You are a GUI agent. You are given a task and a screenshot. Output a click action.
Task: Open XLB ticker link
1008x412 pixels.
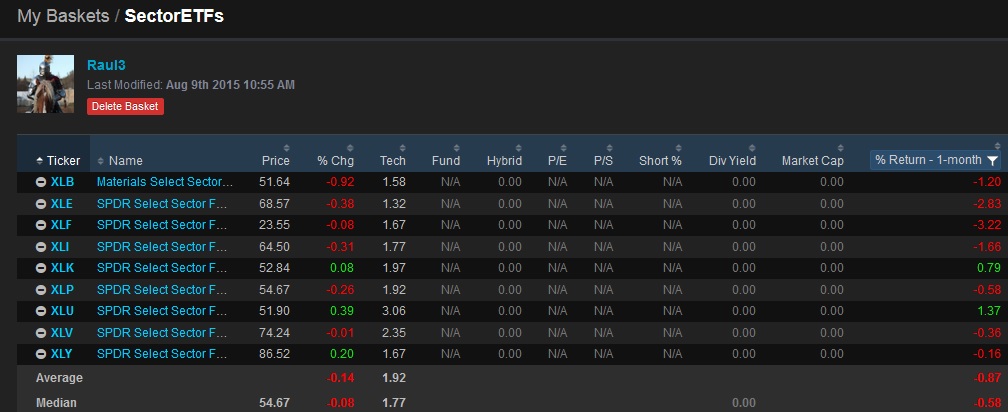[x=62, y=182]
